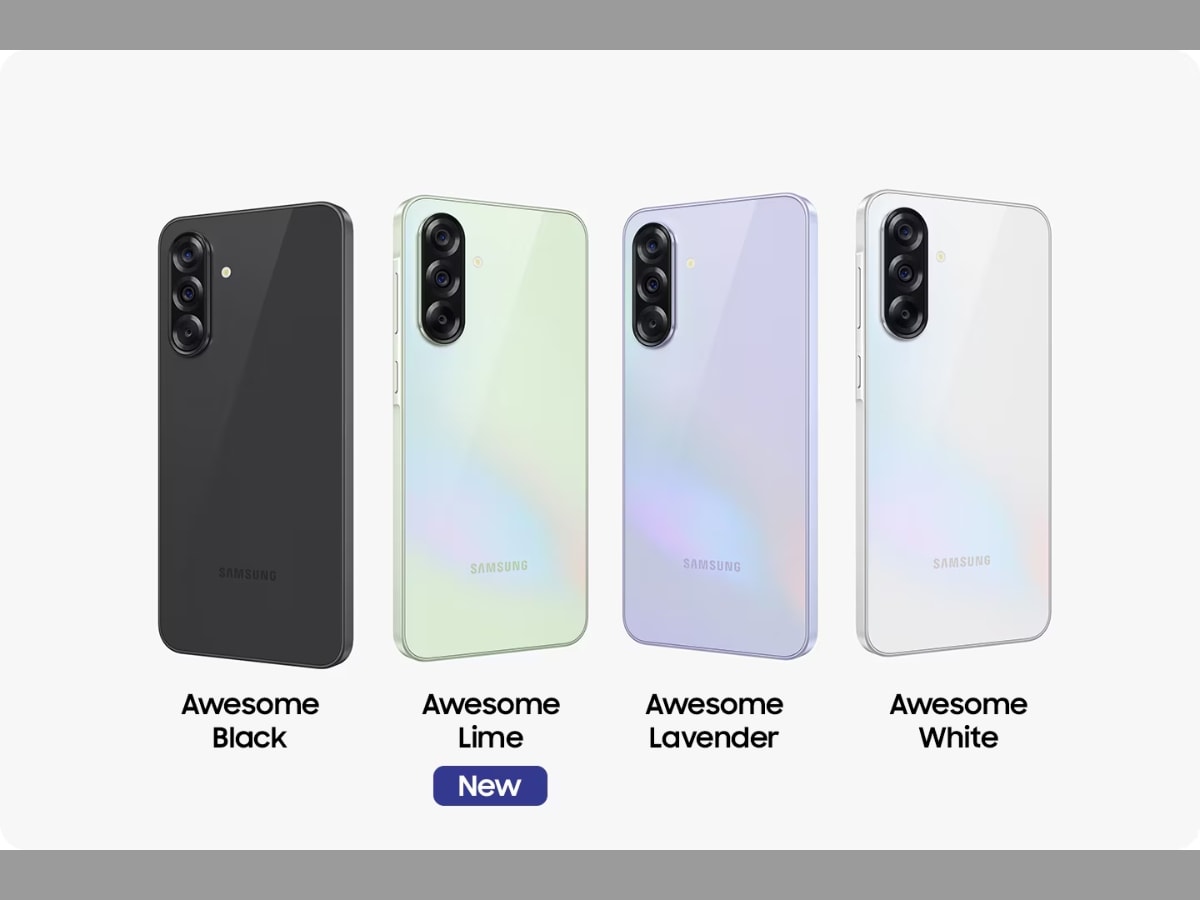Click Samsung logo on the black phone

(248, 574)
